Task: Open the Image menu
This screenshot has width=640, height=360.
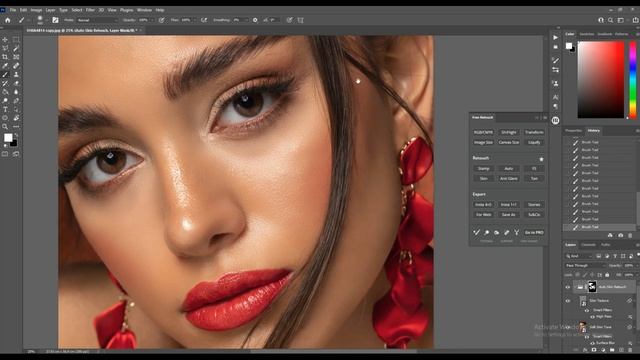Action: click(36, 10)
